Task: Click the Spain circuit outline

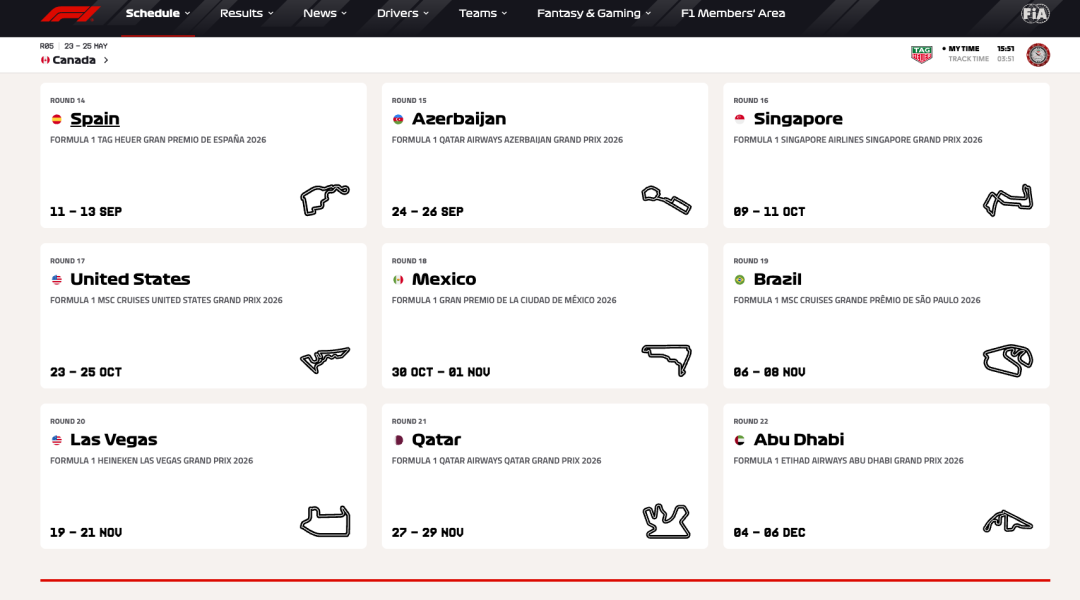Action: point(325,200)
